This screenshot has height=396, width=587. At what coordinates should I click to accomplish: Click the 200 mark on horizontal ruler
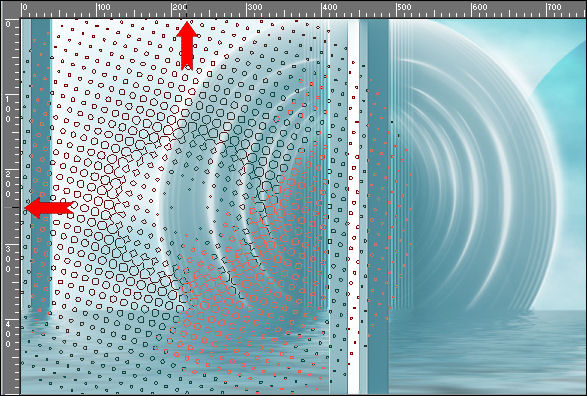point(180,7)
